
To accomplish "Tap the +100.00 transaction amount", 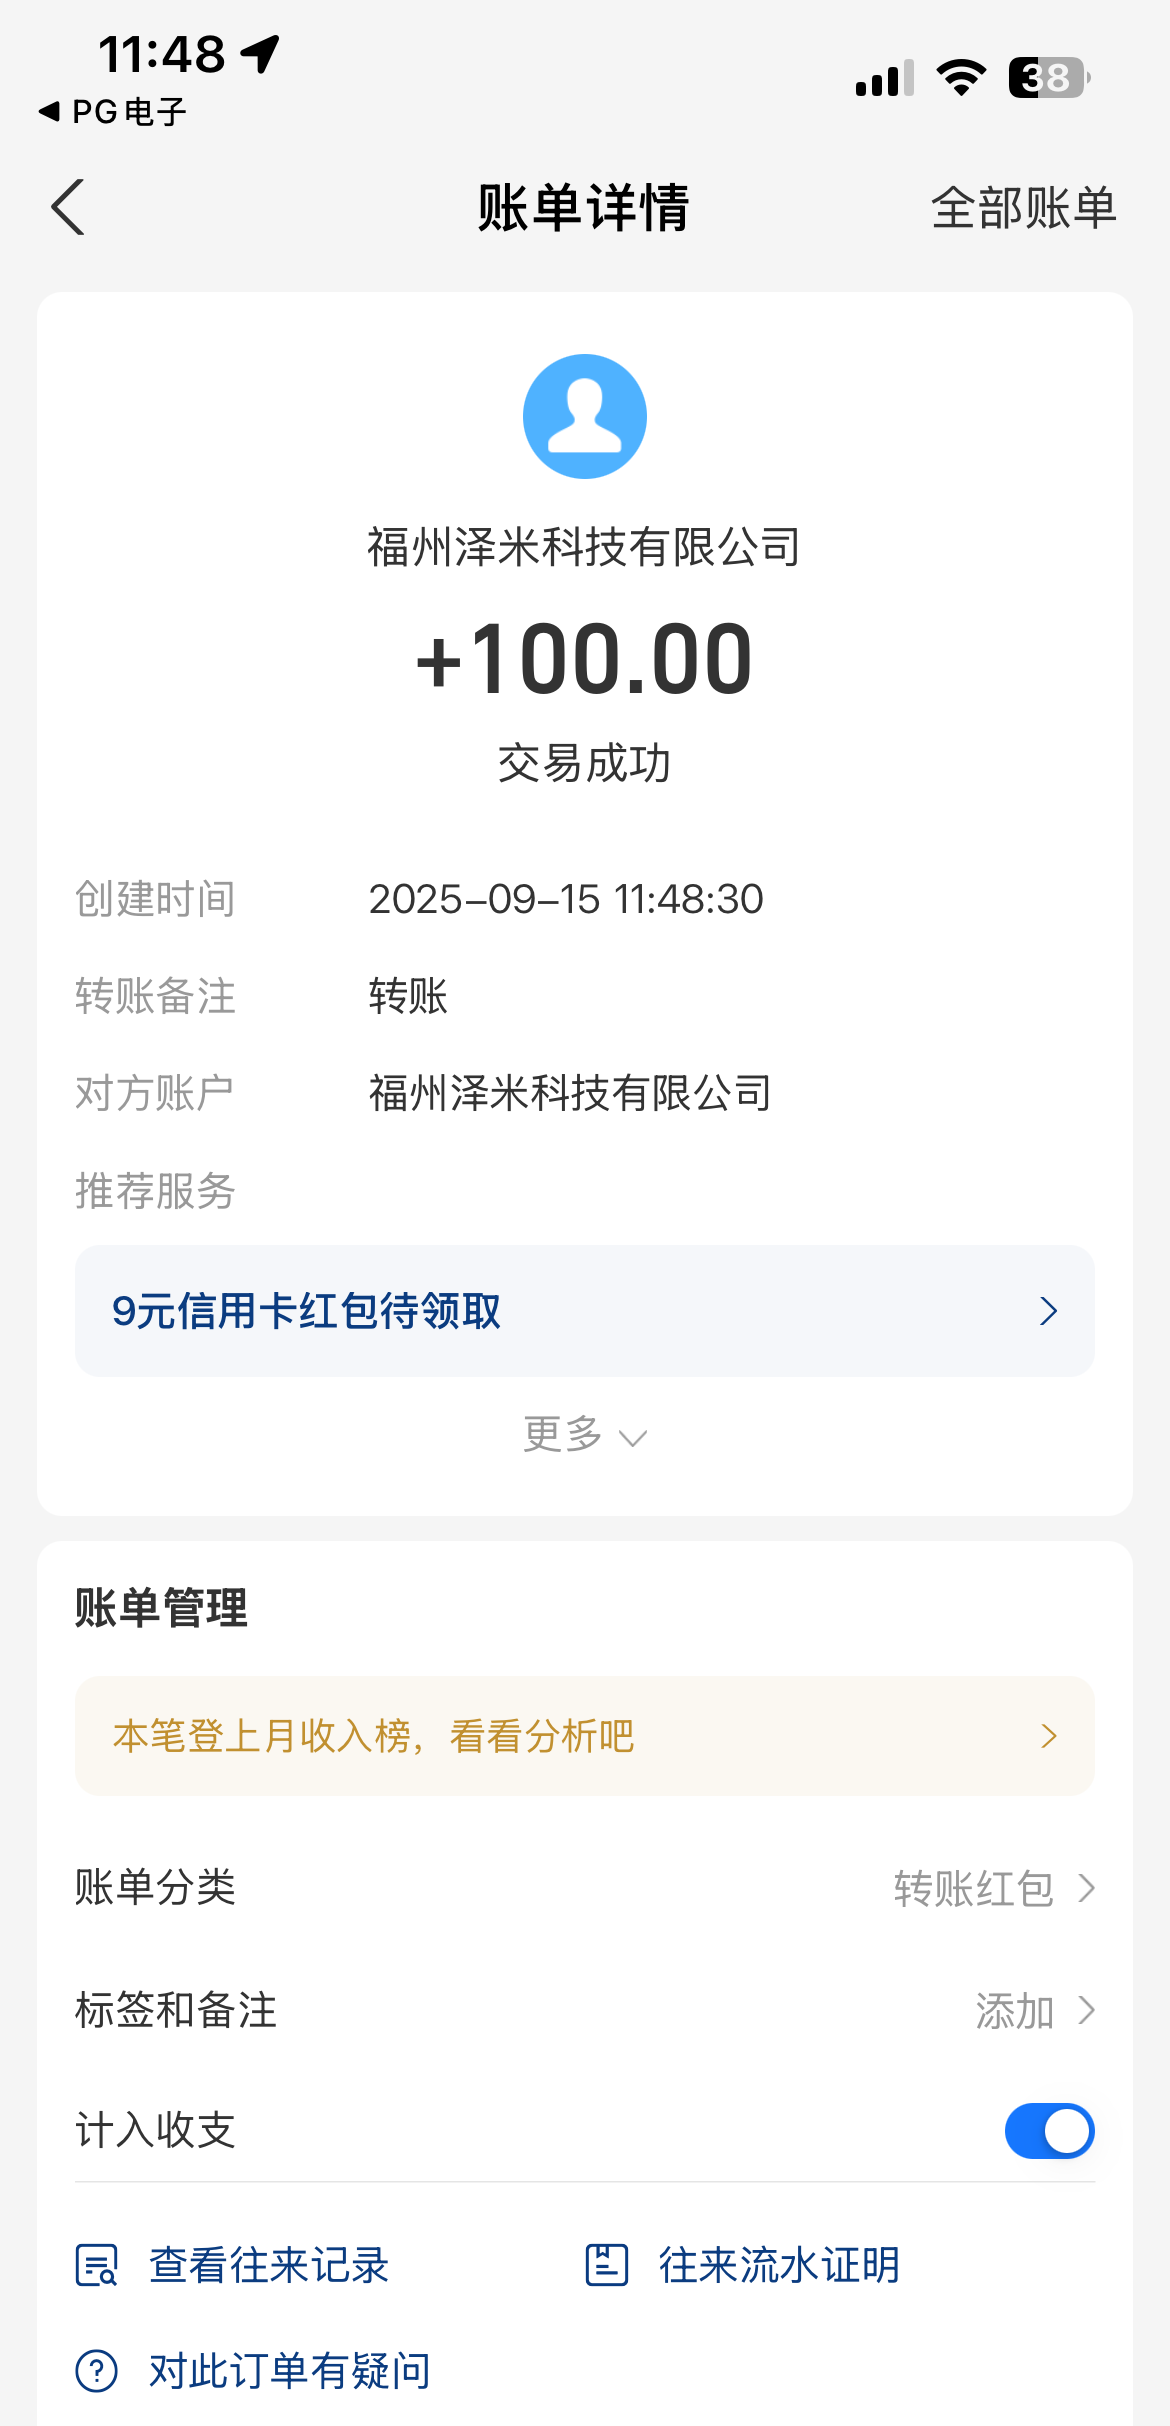I will [585, 659].
